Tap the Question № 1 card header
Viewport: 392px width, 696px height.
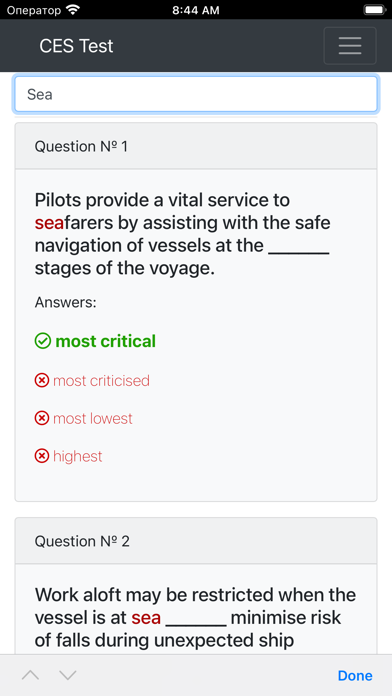(196, 146)
